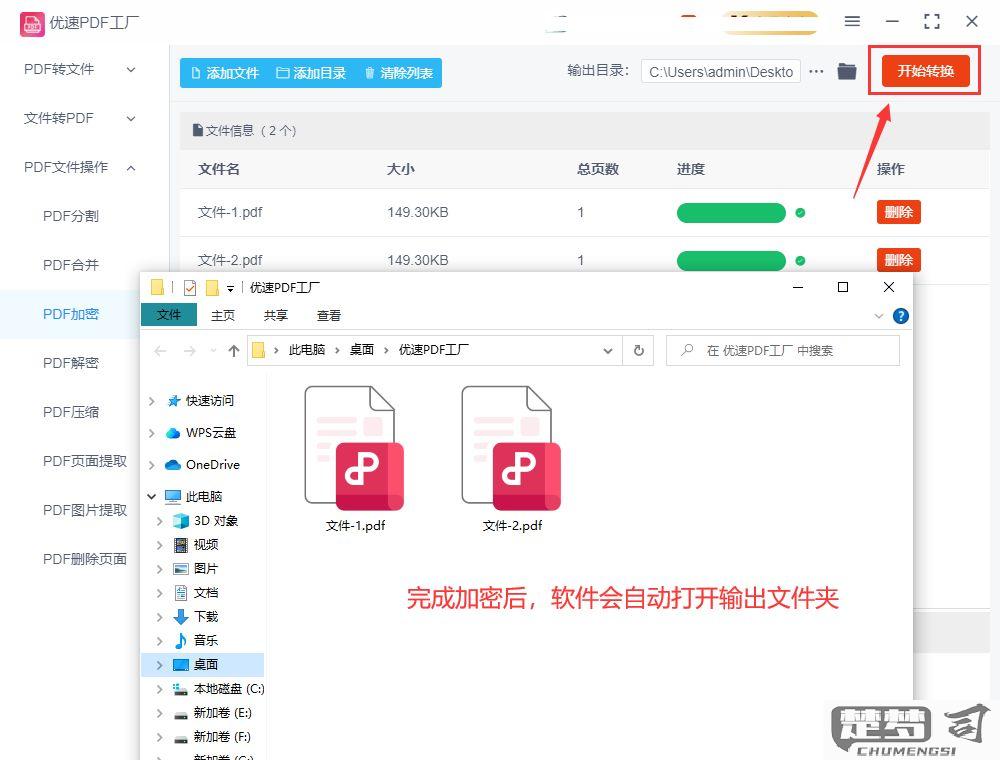Screen dimensions: 1000x760
Task: Select PDF分割 in the sidebar
Action: (71, 216)
